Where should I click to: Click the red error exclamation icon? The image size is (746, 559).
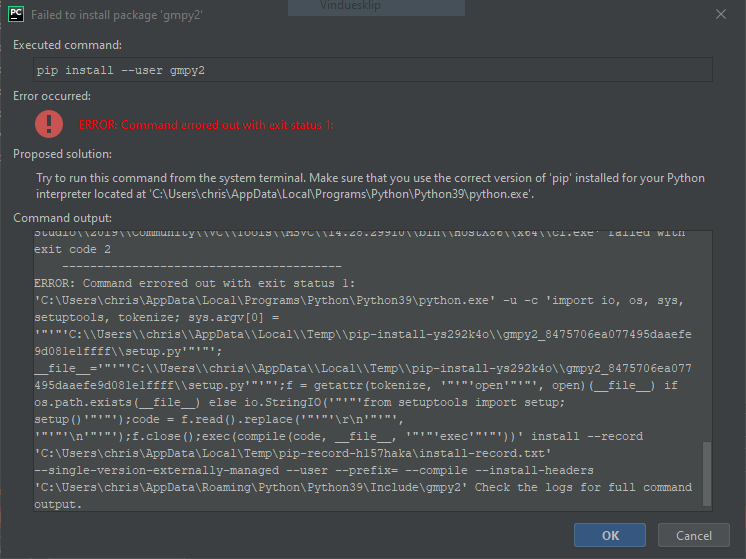pyautogui.click(x=49, y=124)
